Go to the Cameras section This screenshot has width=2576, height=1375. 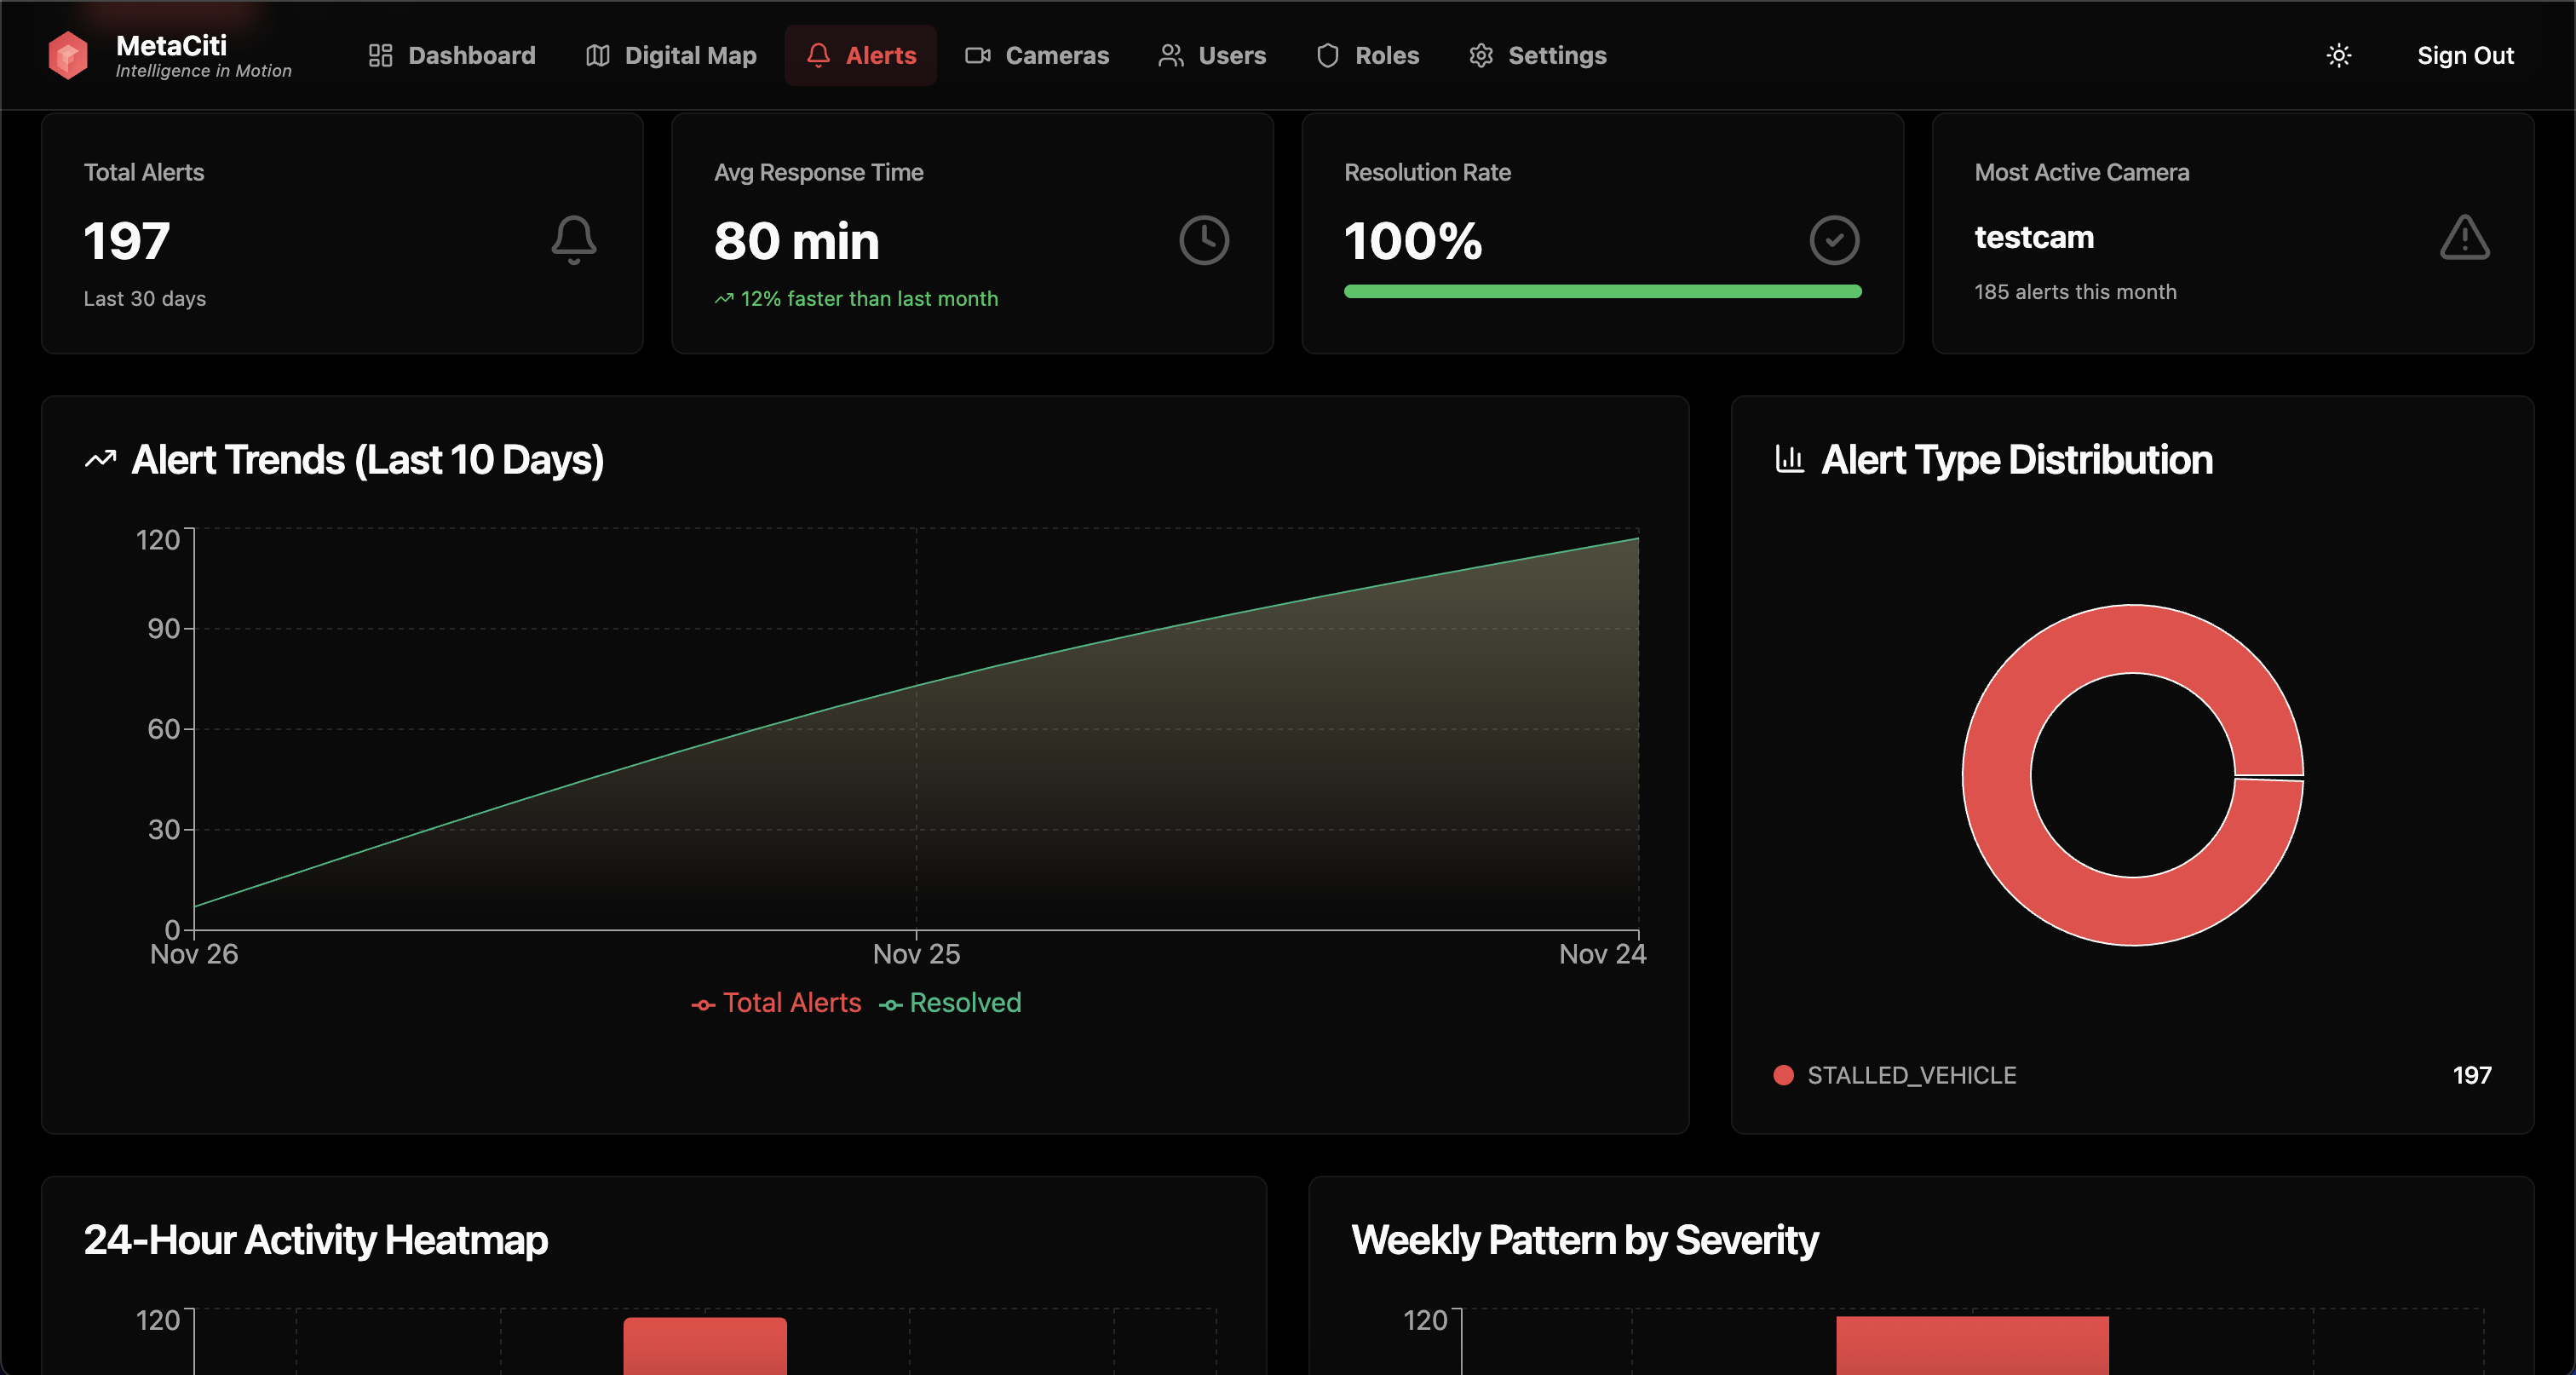[1037, 55]
